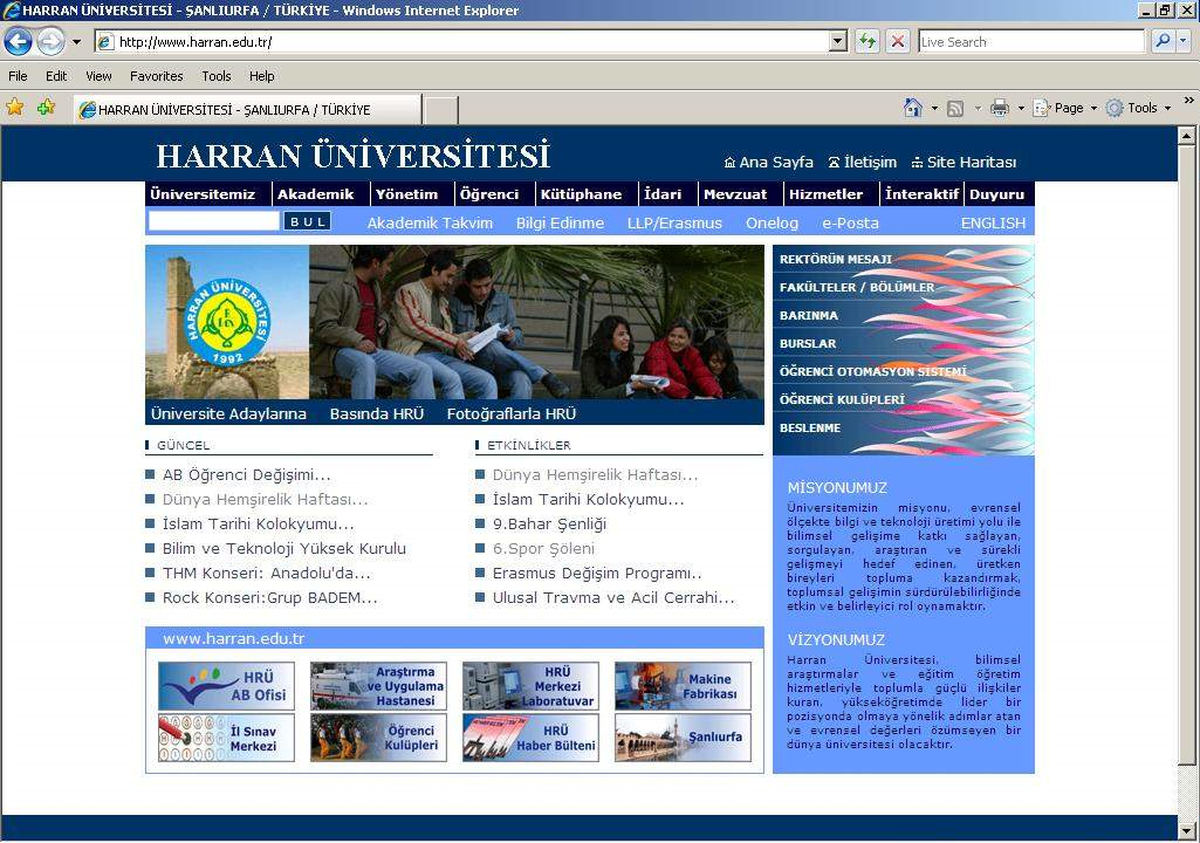Image resolution: width=1200 pixels, height=843 pixels.
Task: Open AB Öğrenci Değişimi news item
Action: pyautogui.click(x=246, y=475)
